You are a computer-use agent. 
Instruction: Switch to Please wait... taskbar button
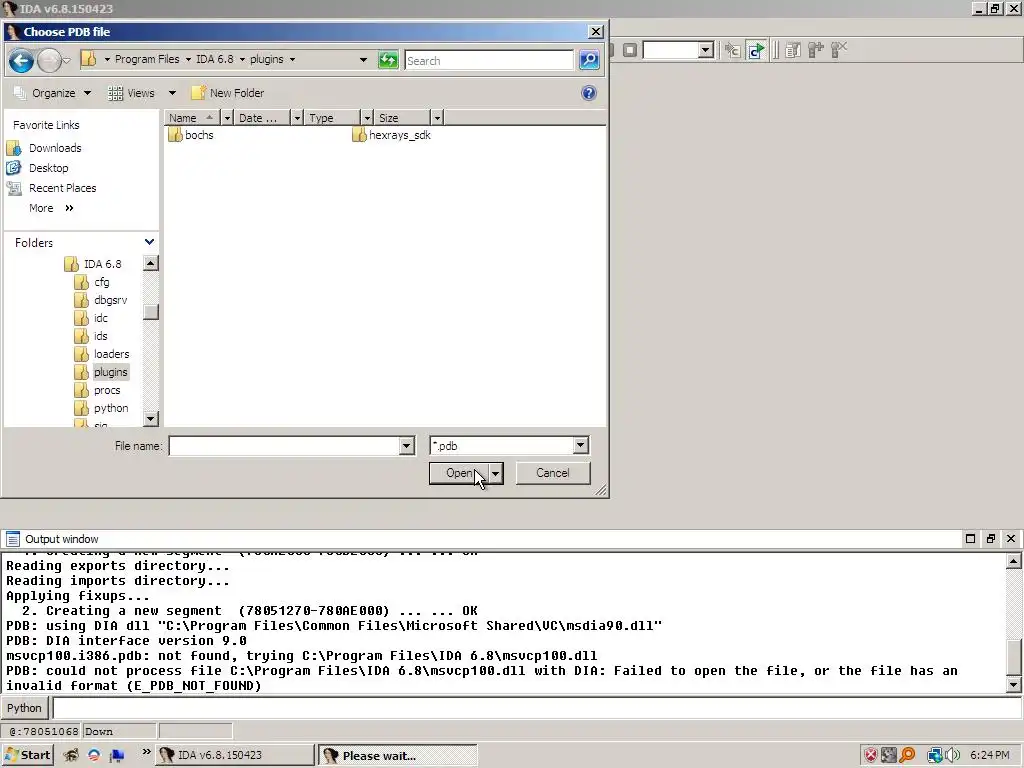coord(398,755)
